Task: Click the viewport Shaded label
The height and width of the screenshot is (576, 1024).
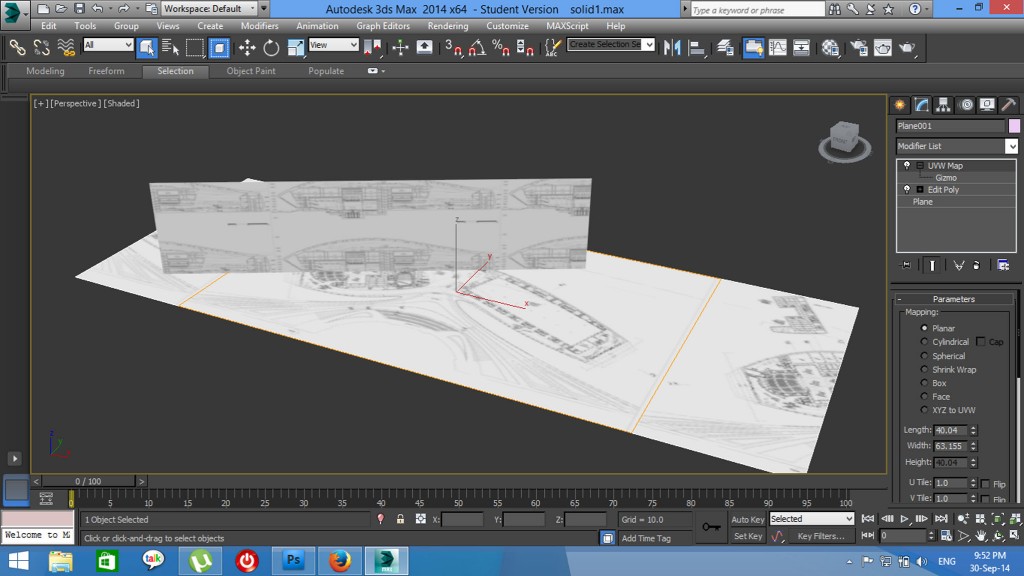Action: click(x=121, y=103)
